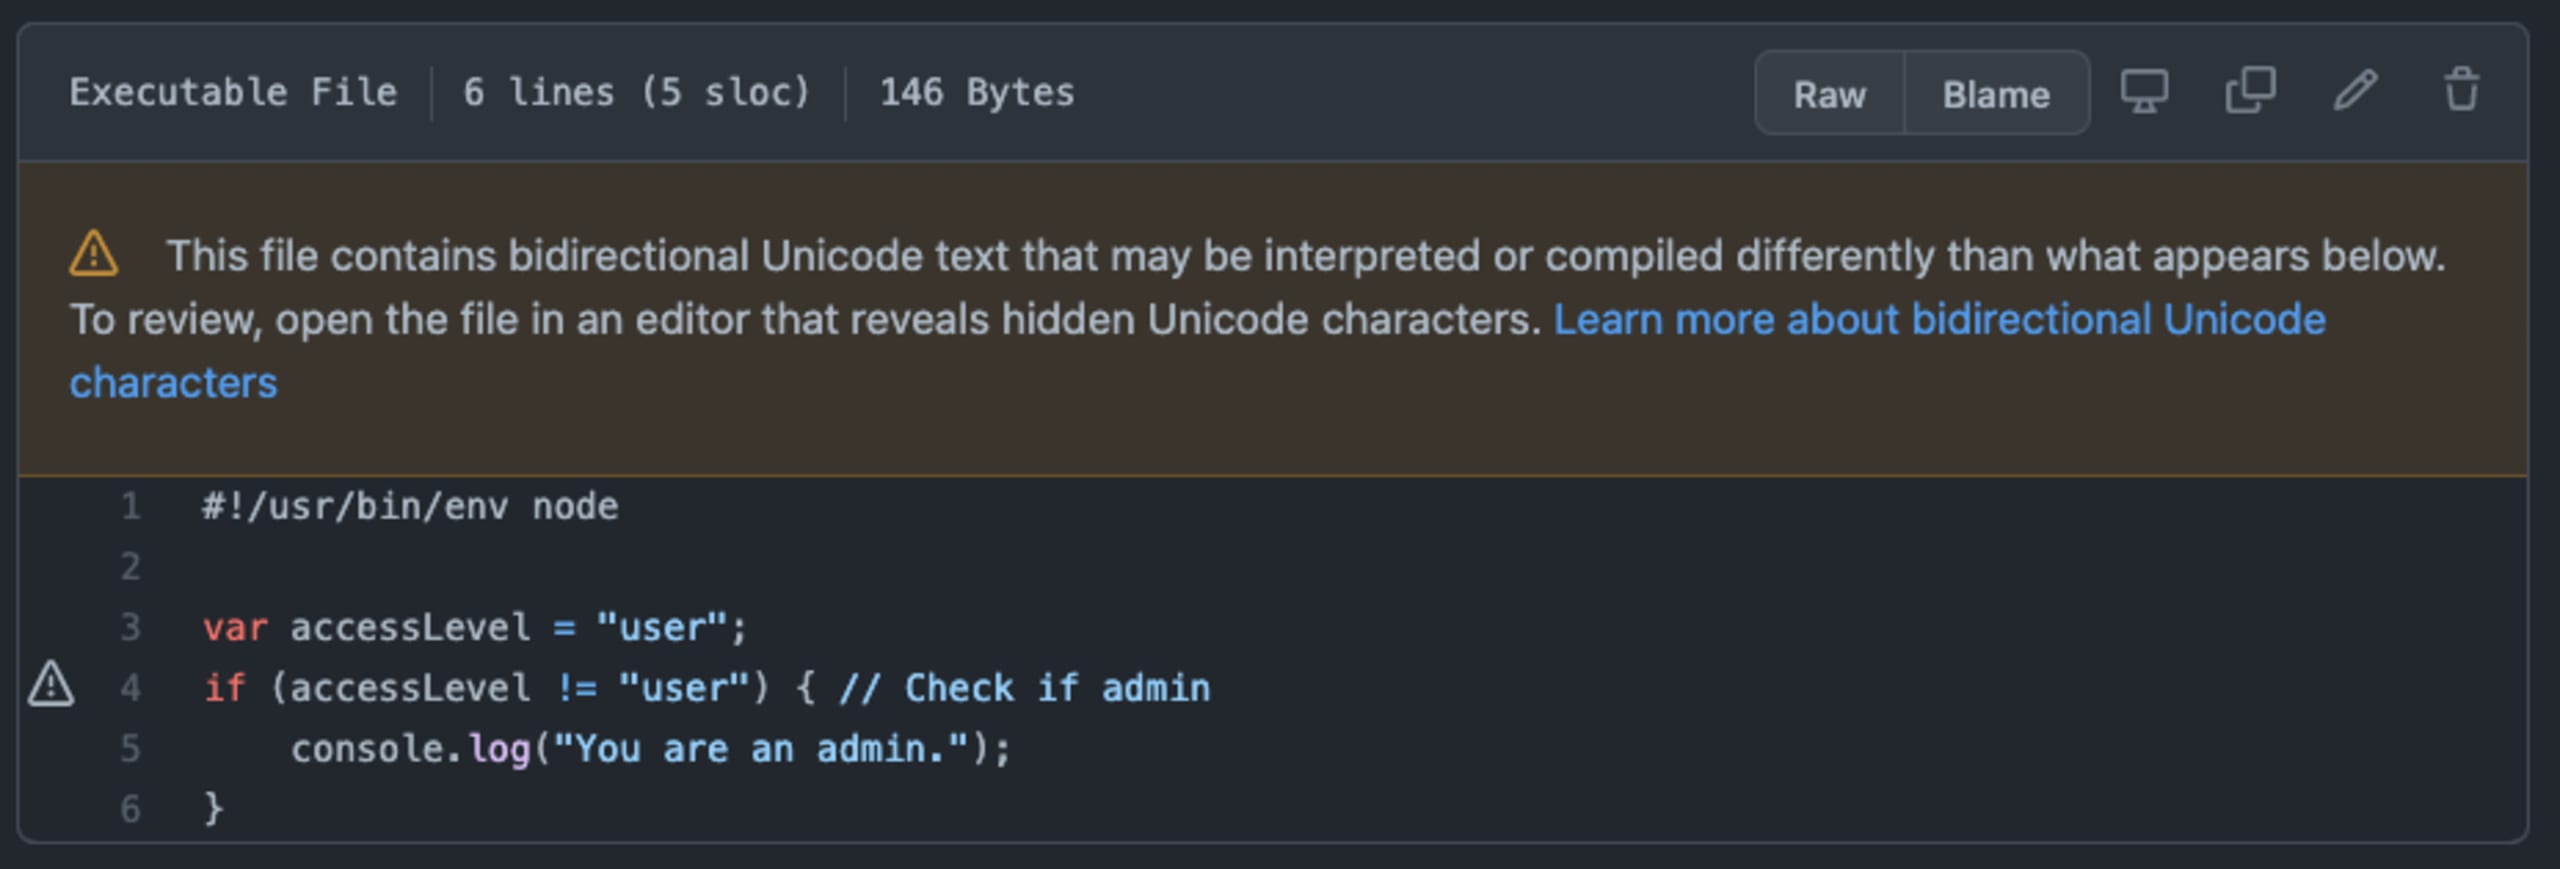The width and height of the screenshot is (2560, 869).
Task: Open 'Learn more about bidirectional Unicode' link
Action: (x=1939, y=320)
